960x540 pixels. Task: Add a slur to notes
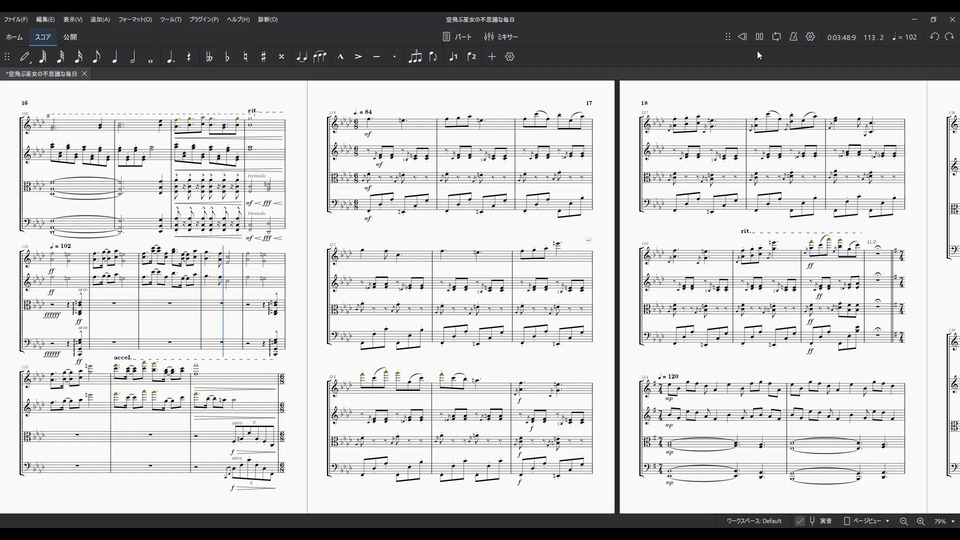(320, 56)
